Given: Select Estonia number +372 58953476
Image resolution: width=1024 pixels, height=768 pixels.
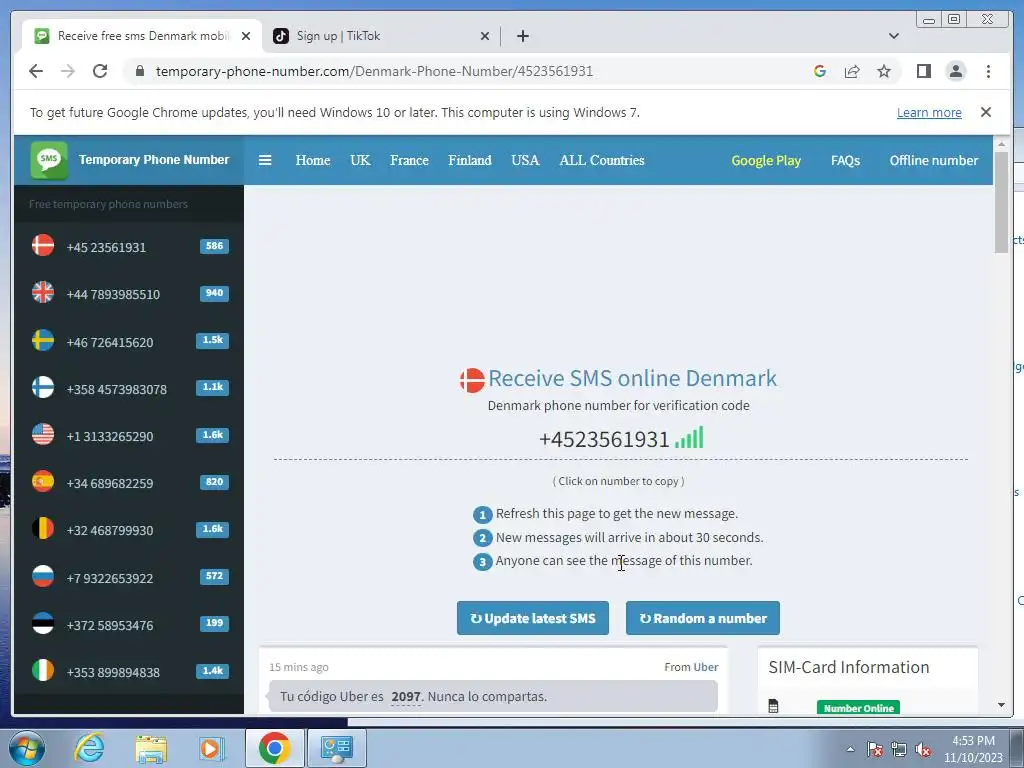Looking at the screenshot, I should click(129, 624).
